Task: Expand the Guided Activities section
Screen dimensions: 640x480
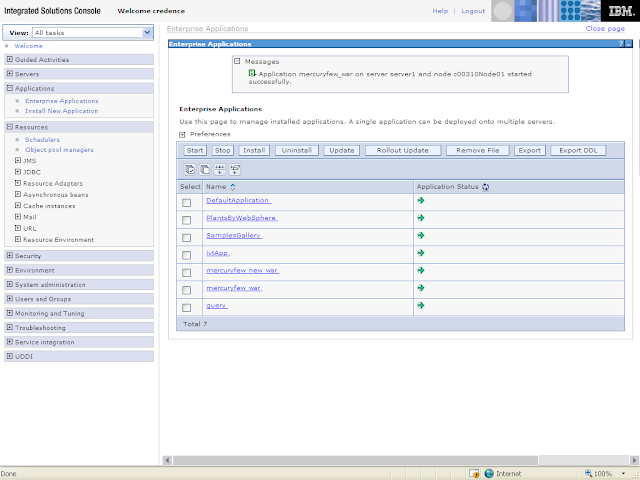Action: pyautogui.click(x=10, y=60)
